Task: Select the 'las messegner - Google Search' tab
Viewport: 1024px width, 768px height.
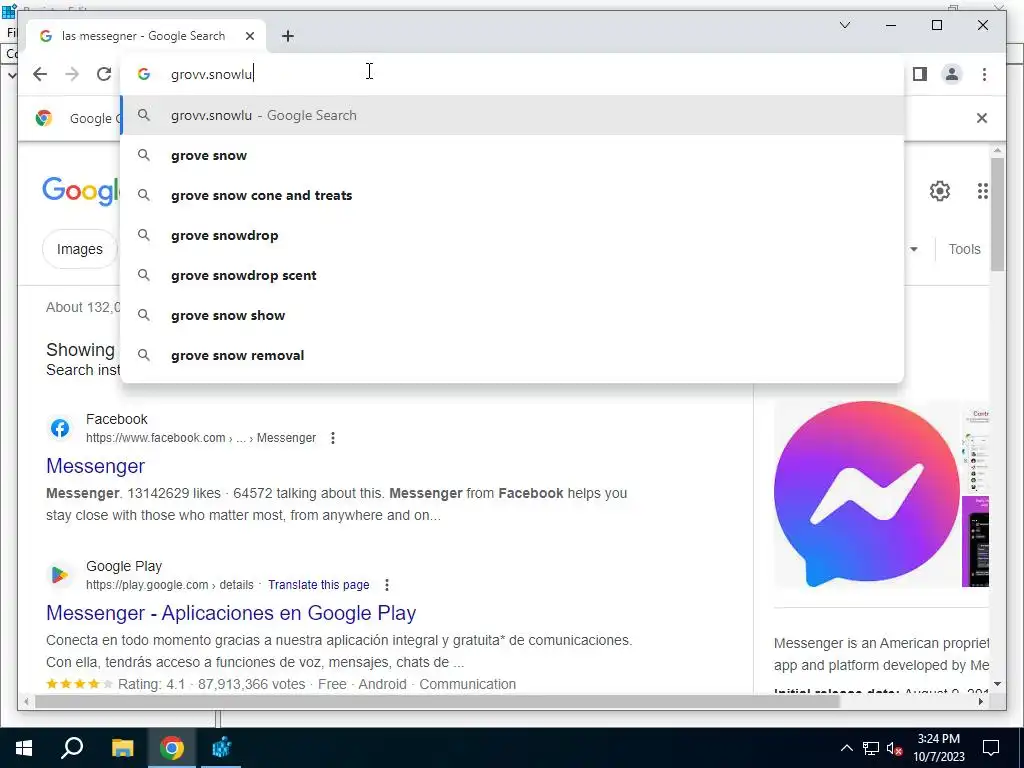Action: 146,36
